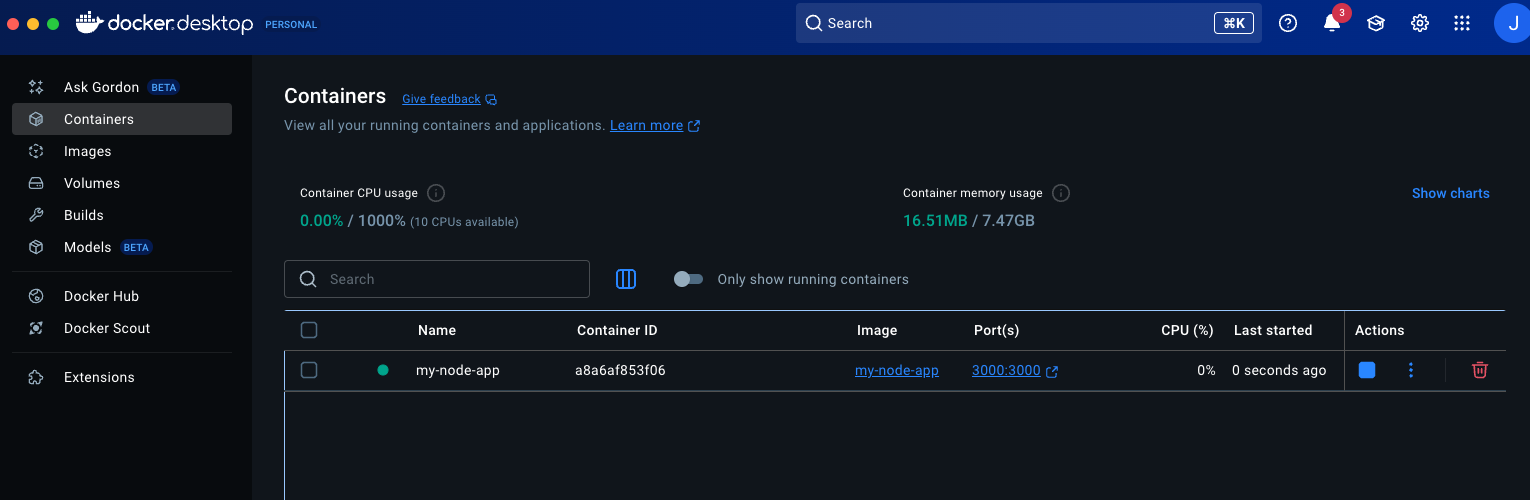Click the Give feedback link

(441, 99)
